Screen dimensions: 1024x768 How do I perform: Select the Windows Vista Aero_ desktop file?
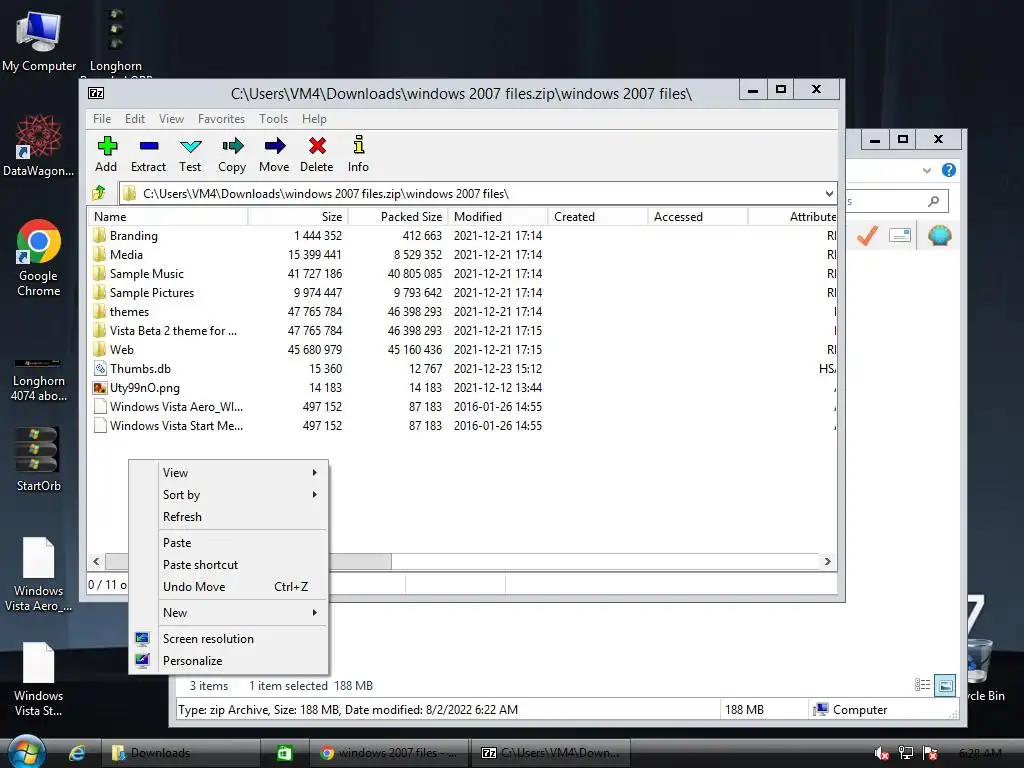click(x=39, y=575)
